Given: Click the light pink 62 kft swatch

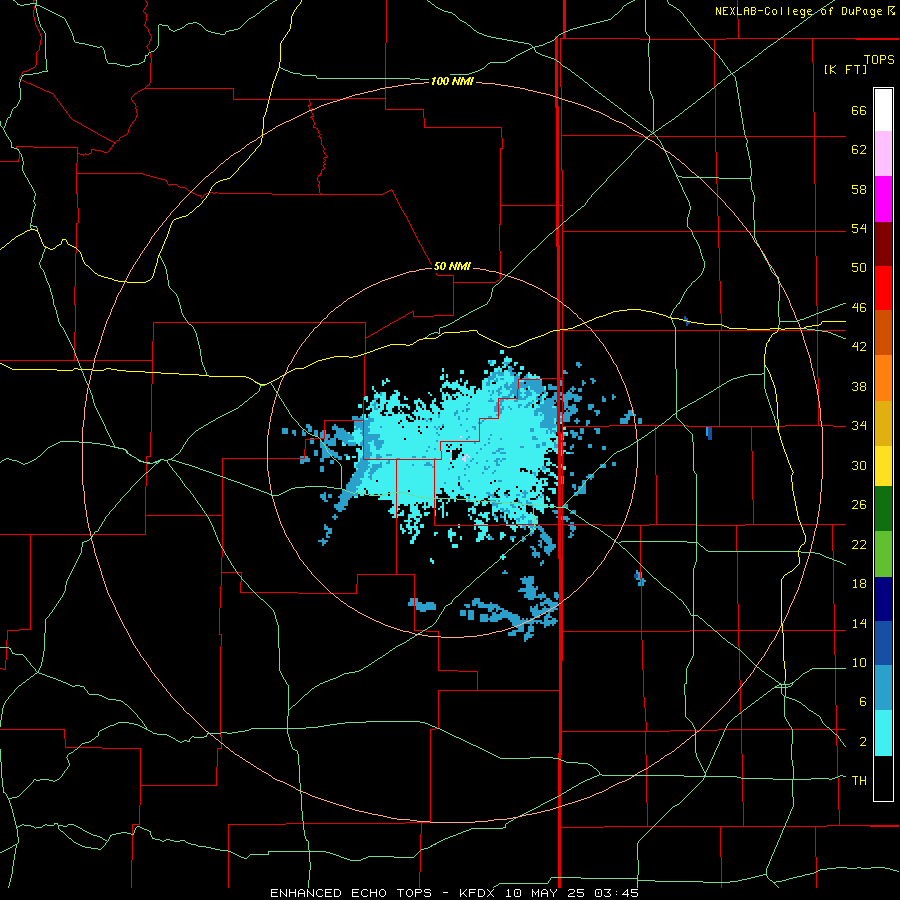Looking at the screenshot, I should click(883, 154).
